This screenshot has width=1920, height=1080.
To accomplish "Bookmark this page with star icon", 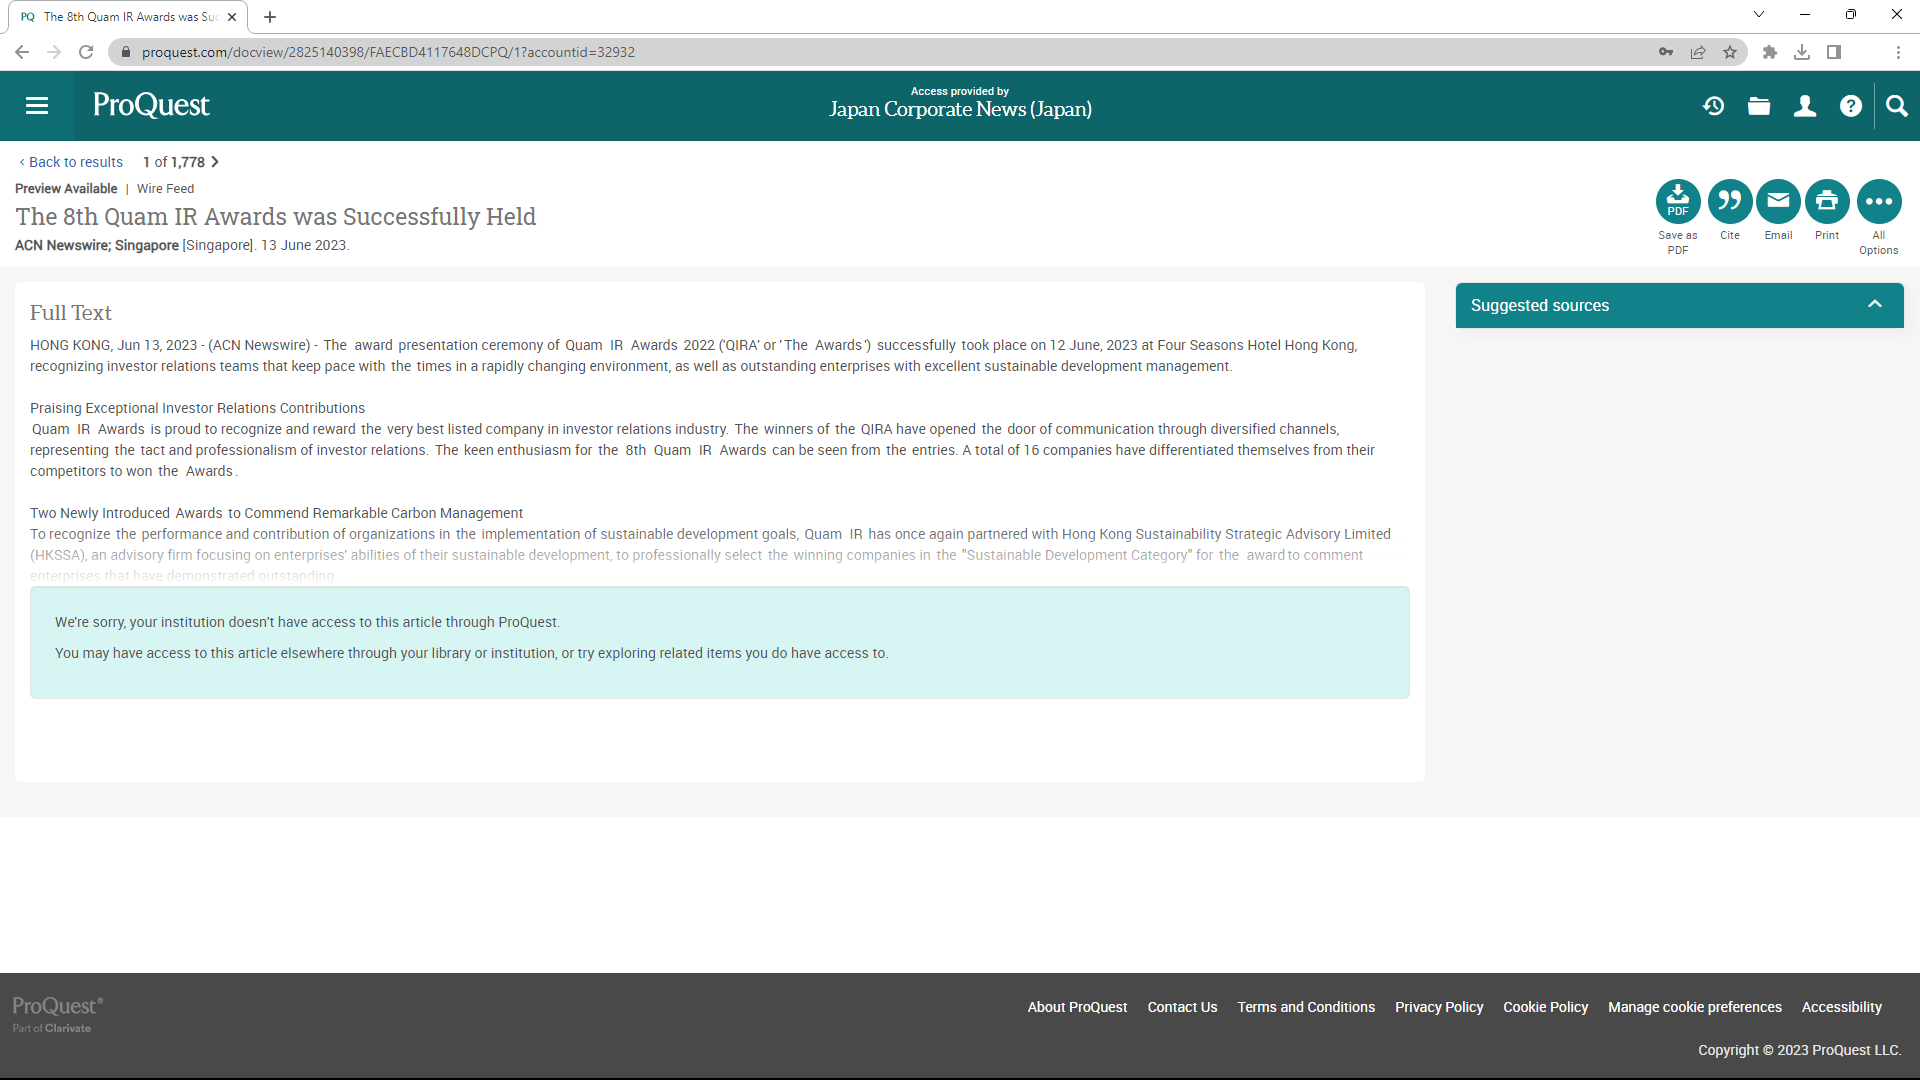I will (1730, 52).
